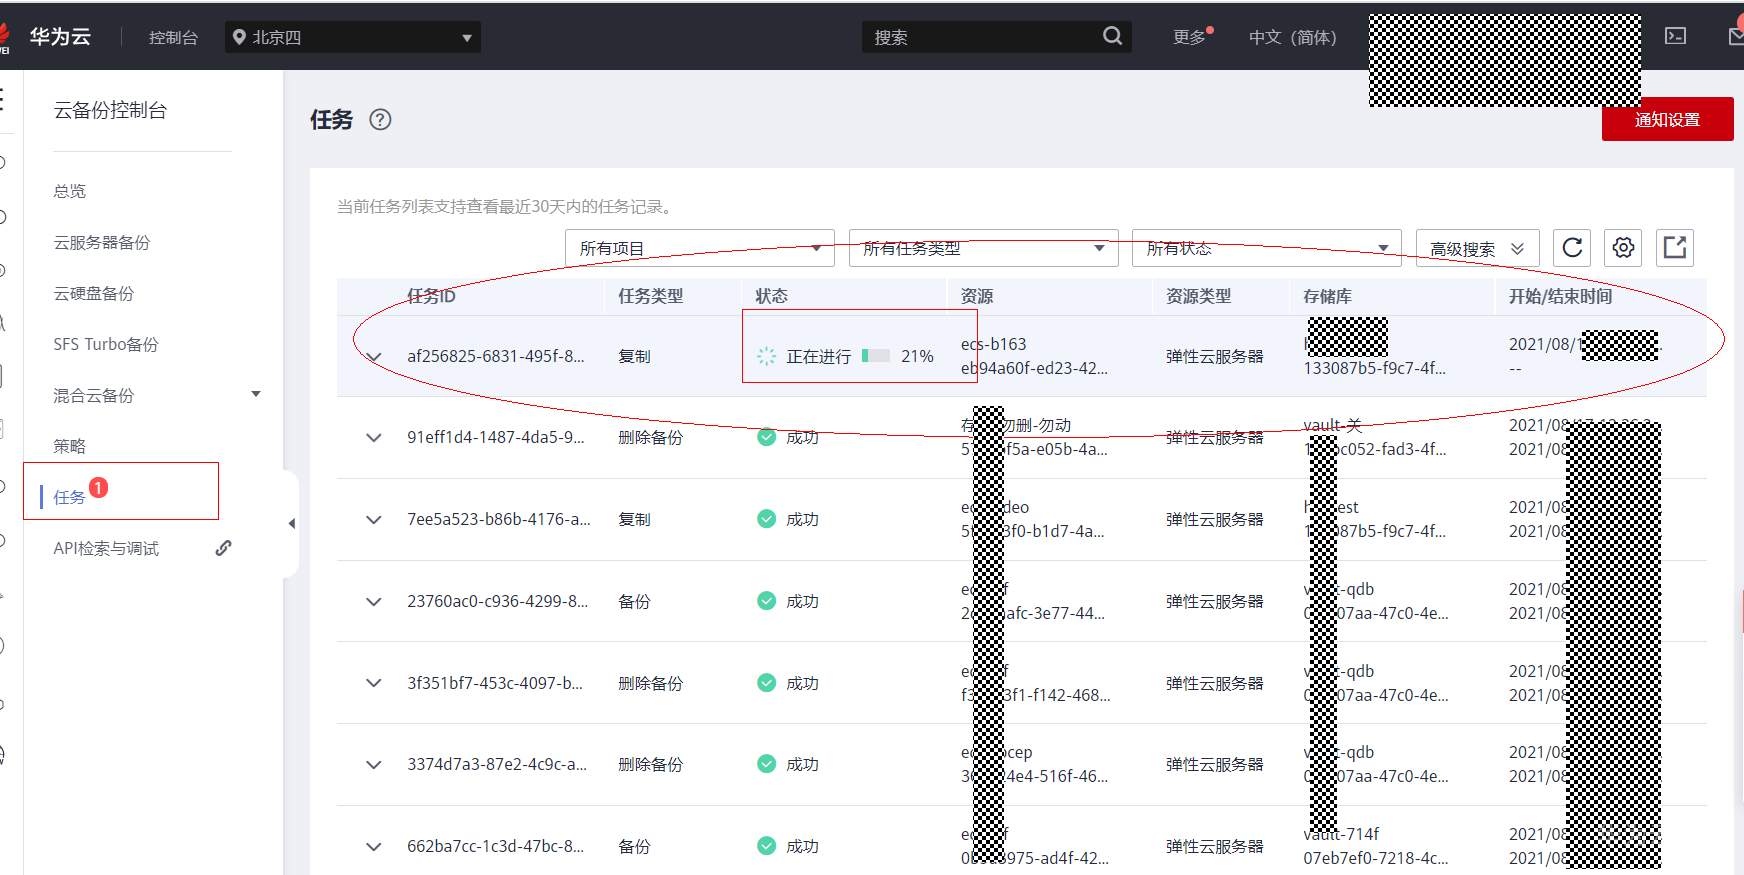
Task: Click the 正在进行 status text
Action: click(x=818, y=356)
